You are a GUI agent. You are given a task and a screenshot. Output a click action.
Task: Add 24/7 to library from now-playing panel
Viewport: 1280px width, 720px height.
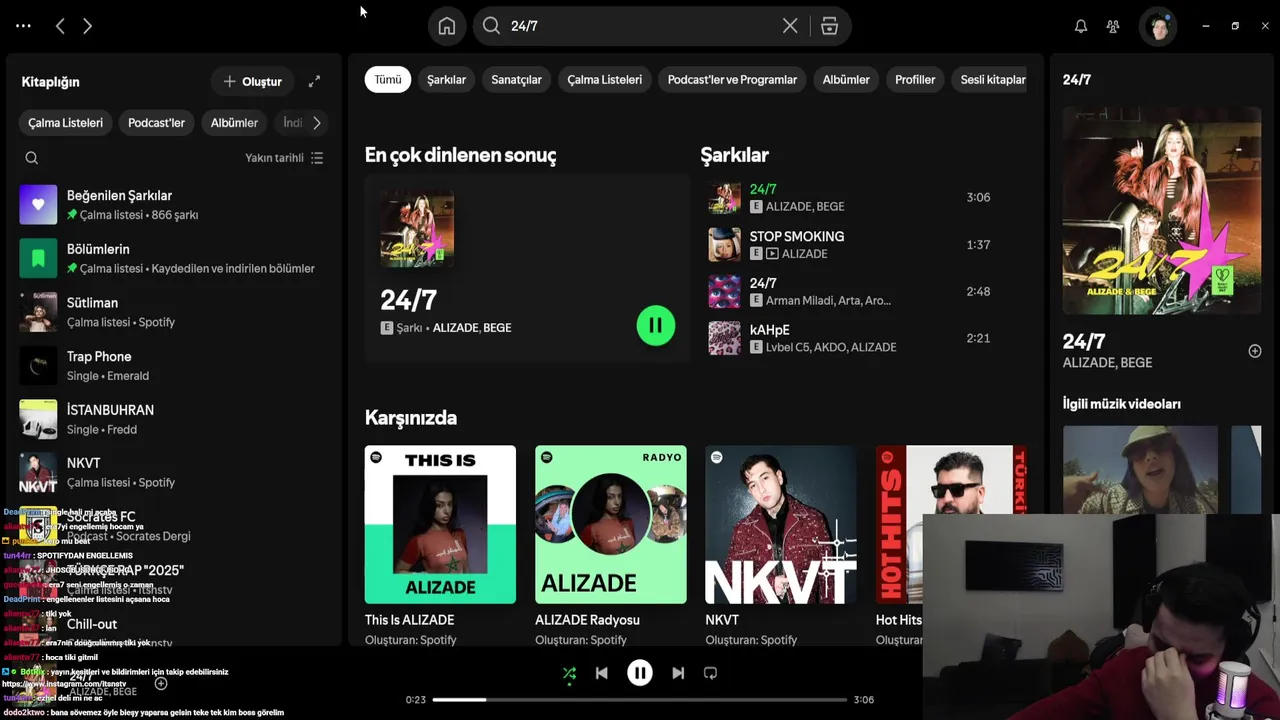click(1255, 351)
